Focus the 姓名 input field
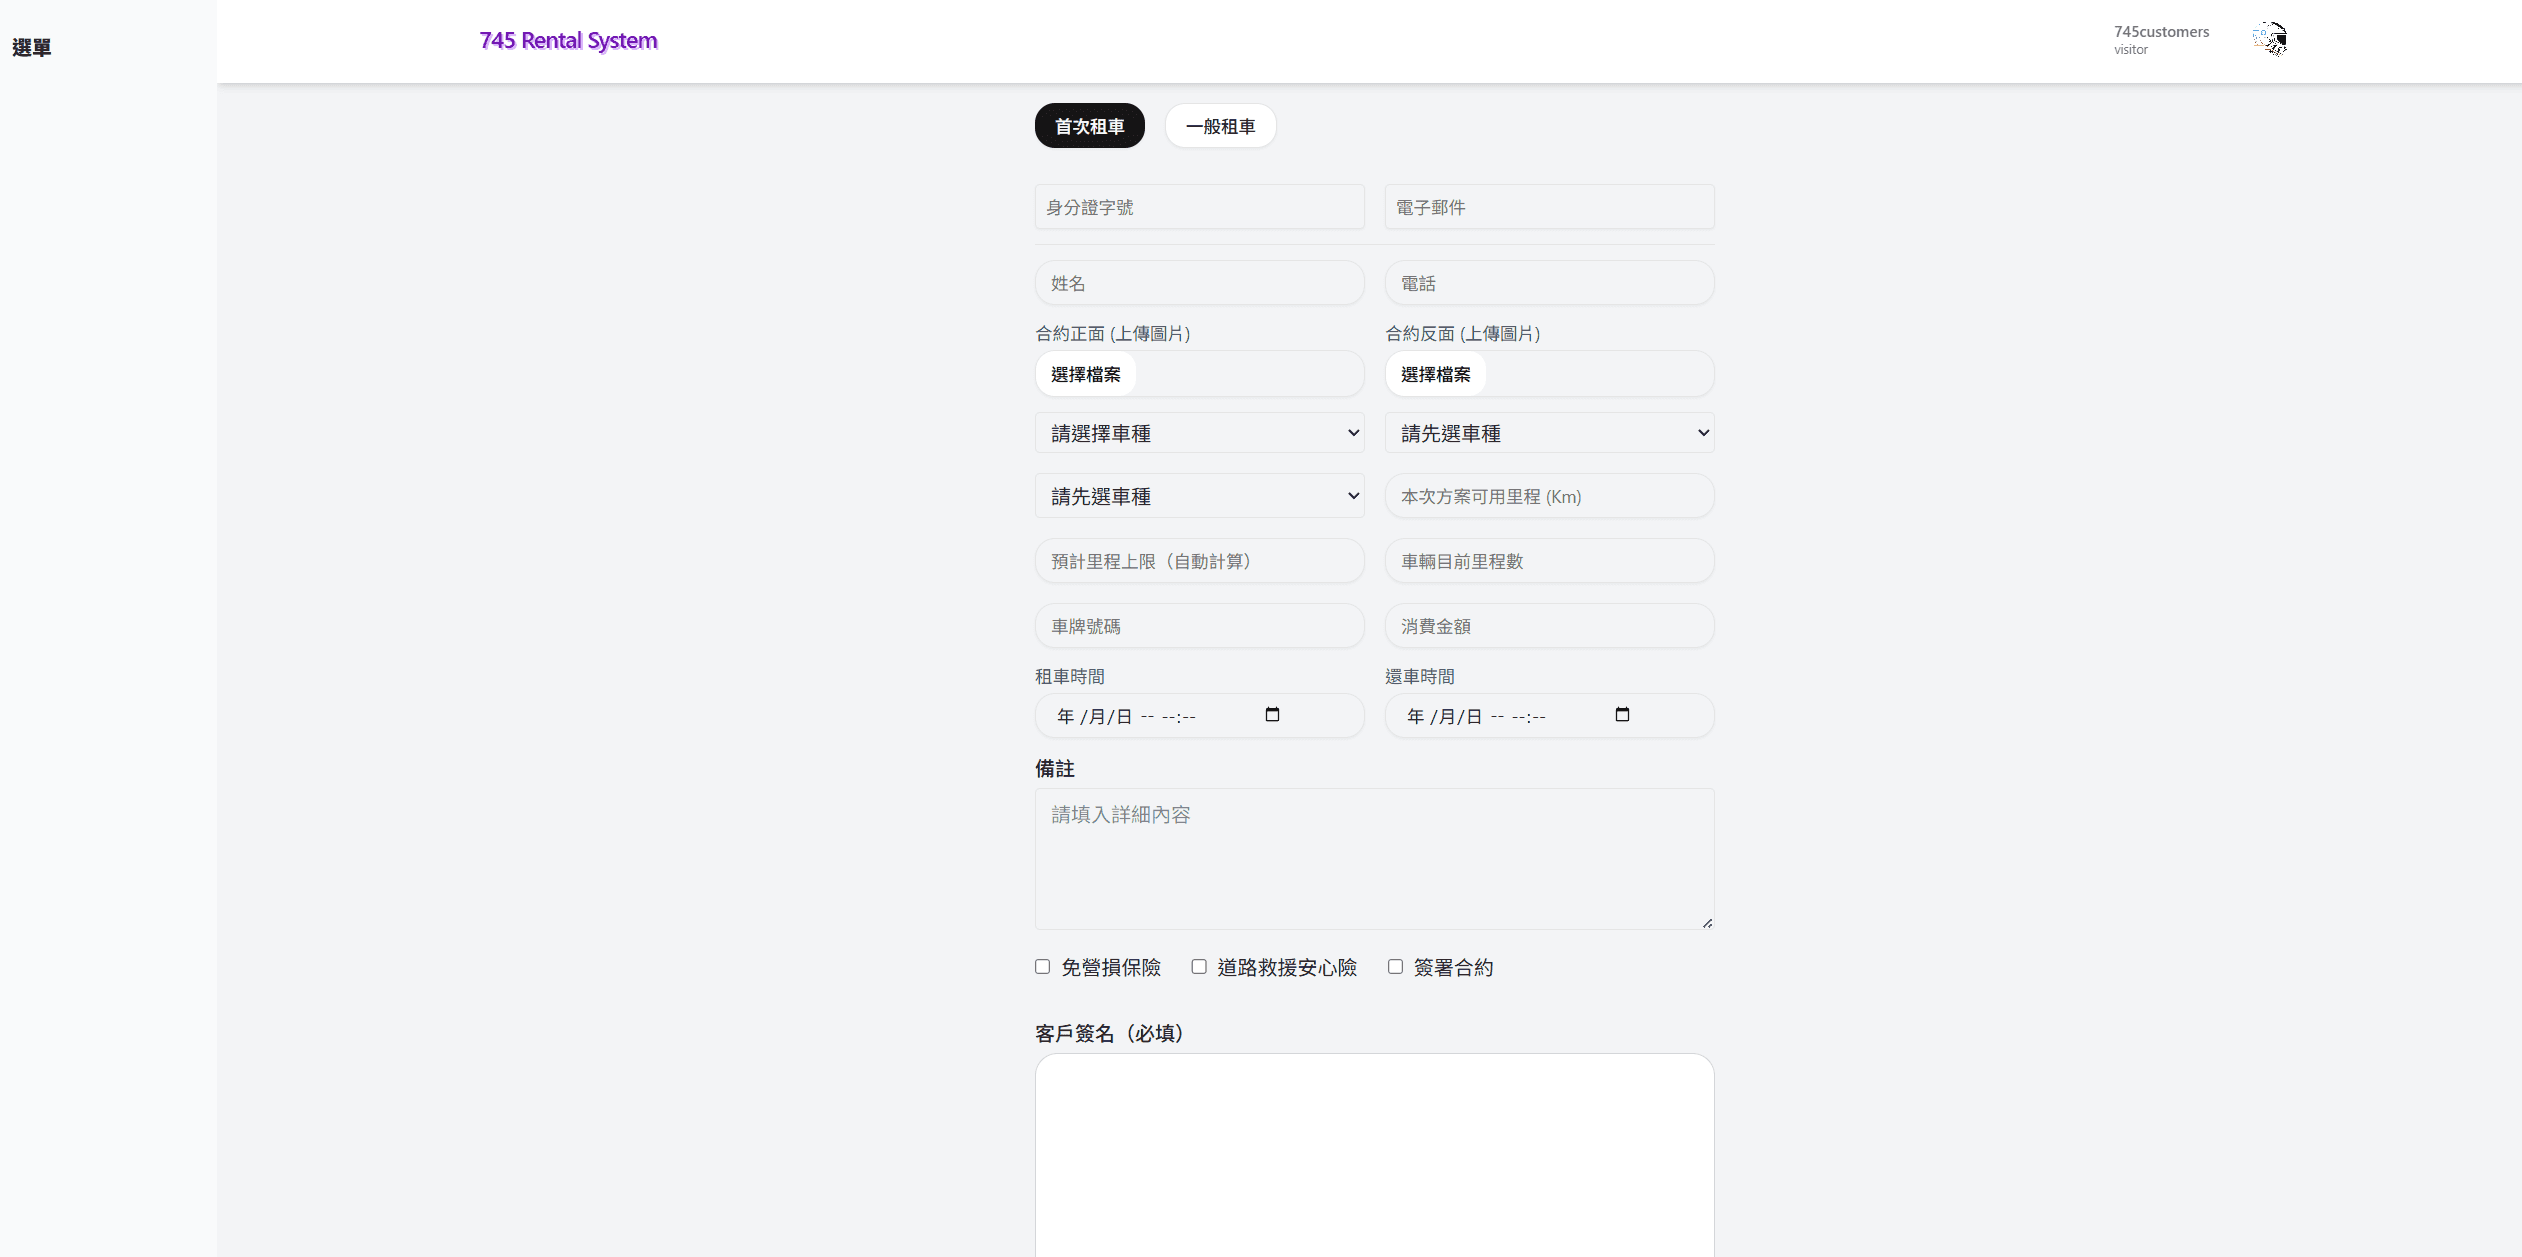 coord(1199,283)
